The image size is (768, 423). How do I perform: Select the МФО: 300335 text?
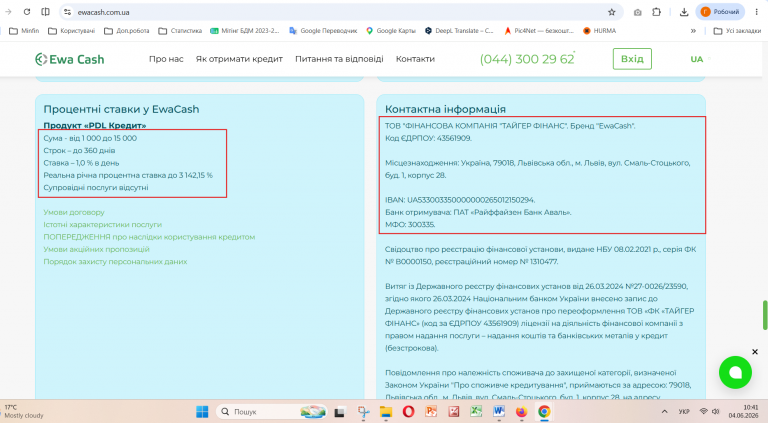point(410,225)
